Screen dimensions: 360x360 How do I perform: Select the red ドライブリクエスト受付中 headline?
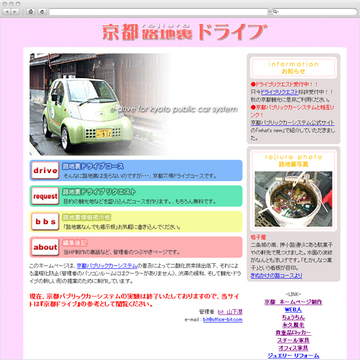click(x=284, y=85)
